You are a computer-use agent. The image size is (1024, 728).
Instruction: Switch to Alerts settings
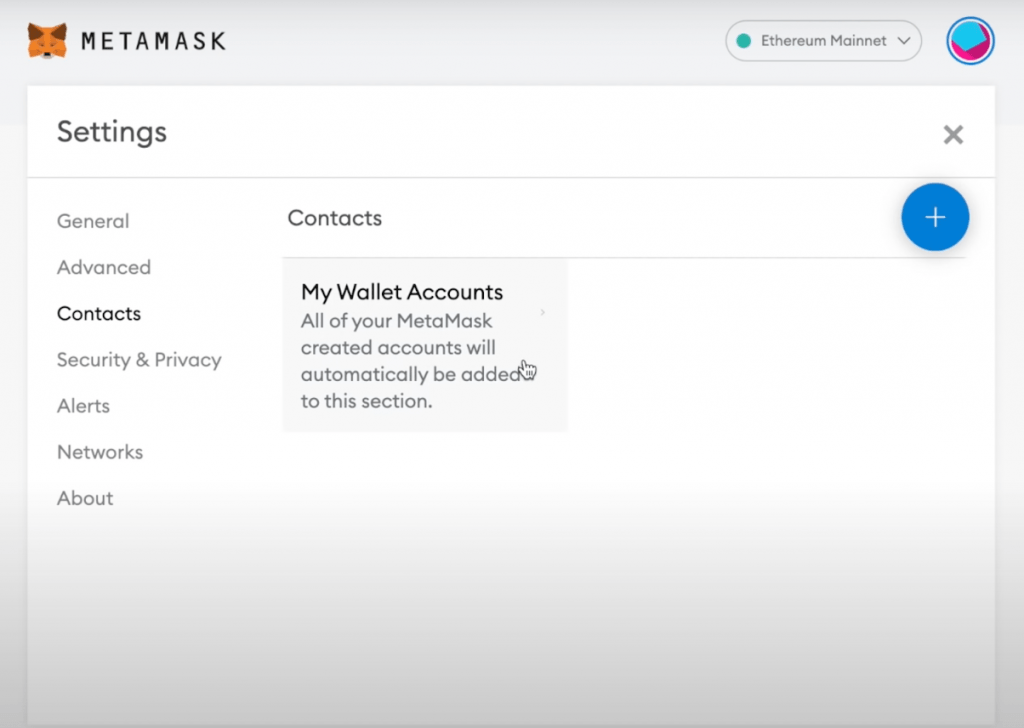84,406
